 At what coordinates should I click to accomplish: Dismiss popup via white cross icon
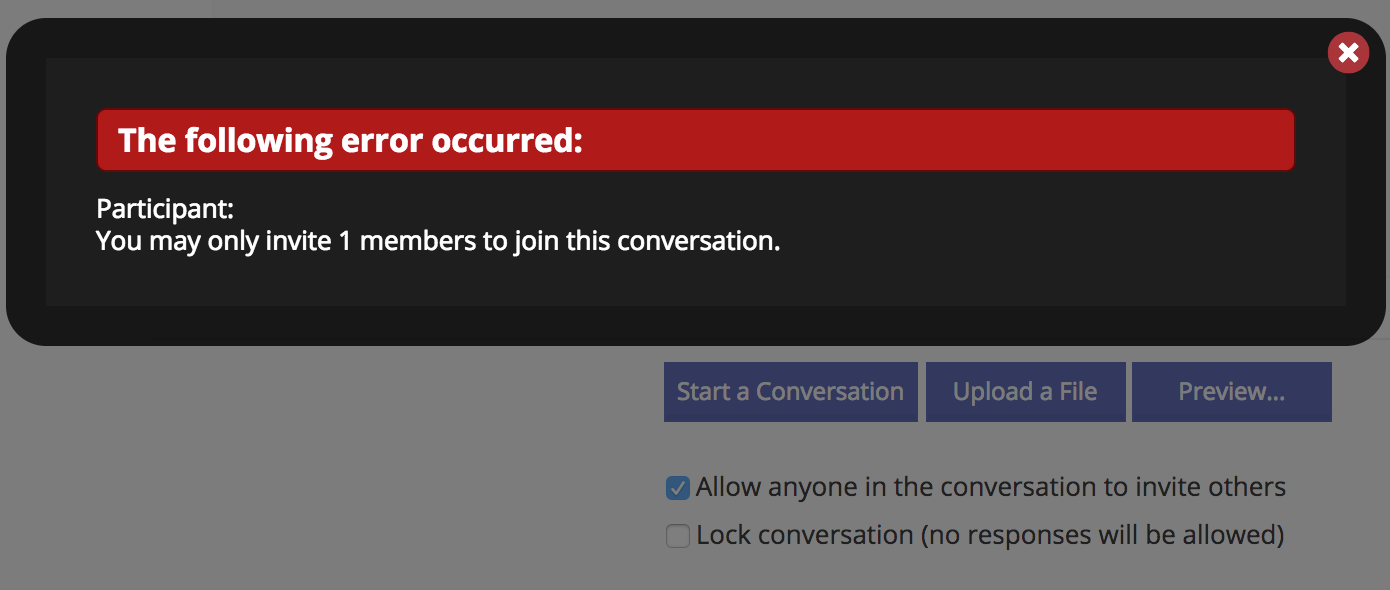1348,53
